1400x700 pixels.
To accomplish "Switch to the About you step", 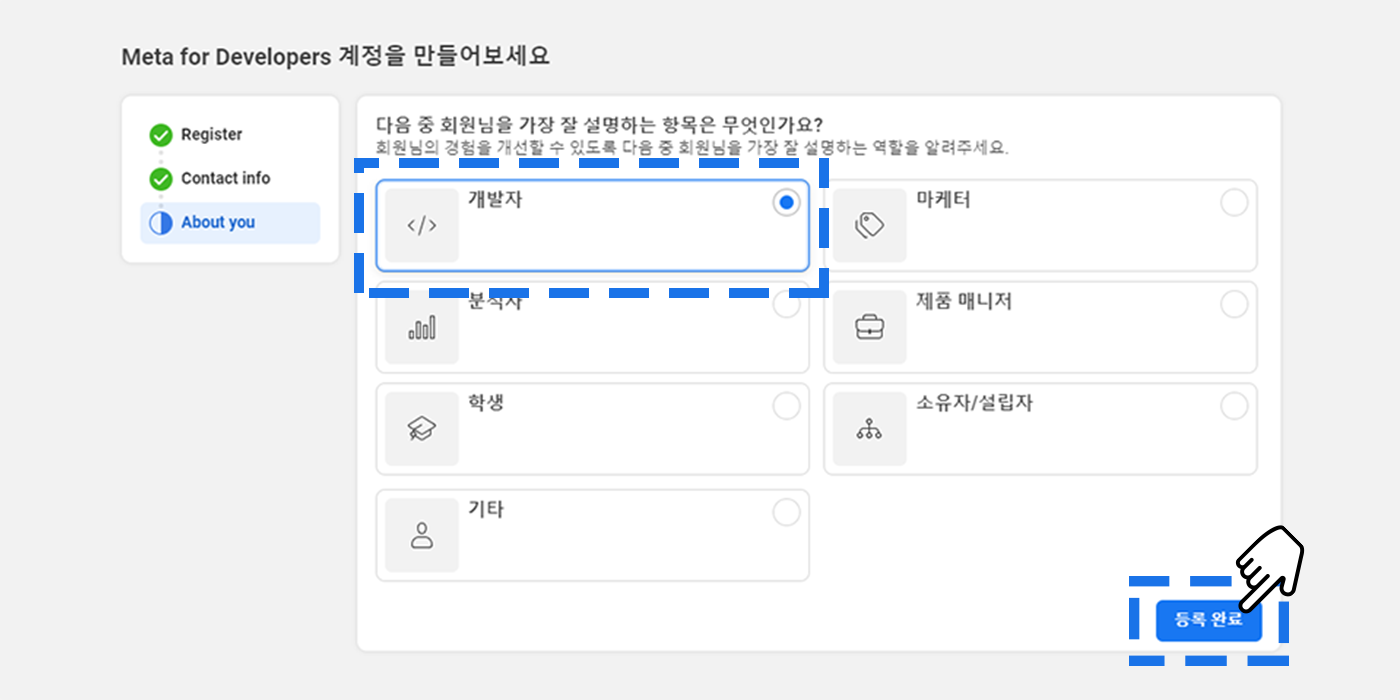I will pyautogui.click(x=218, y=223).
